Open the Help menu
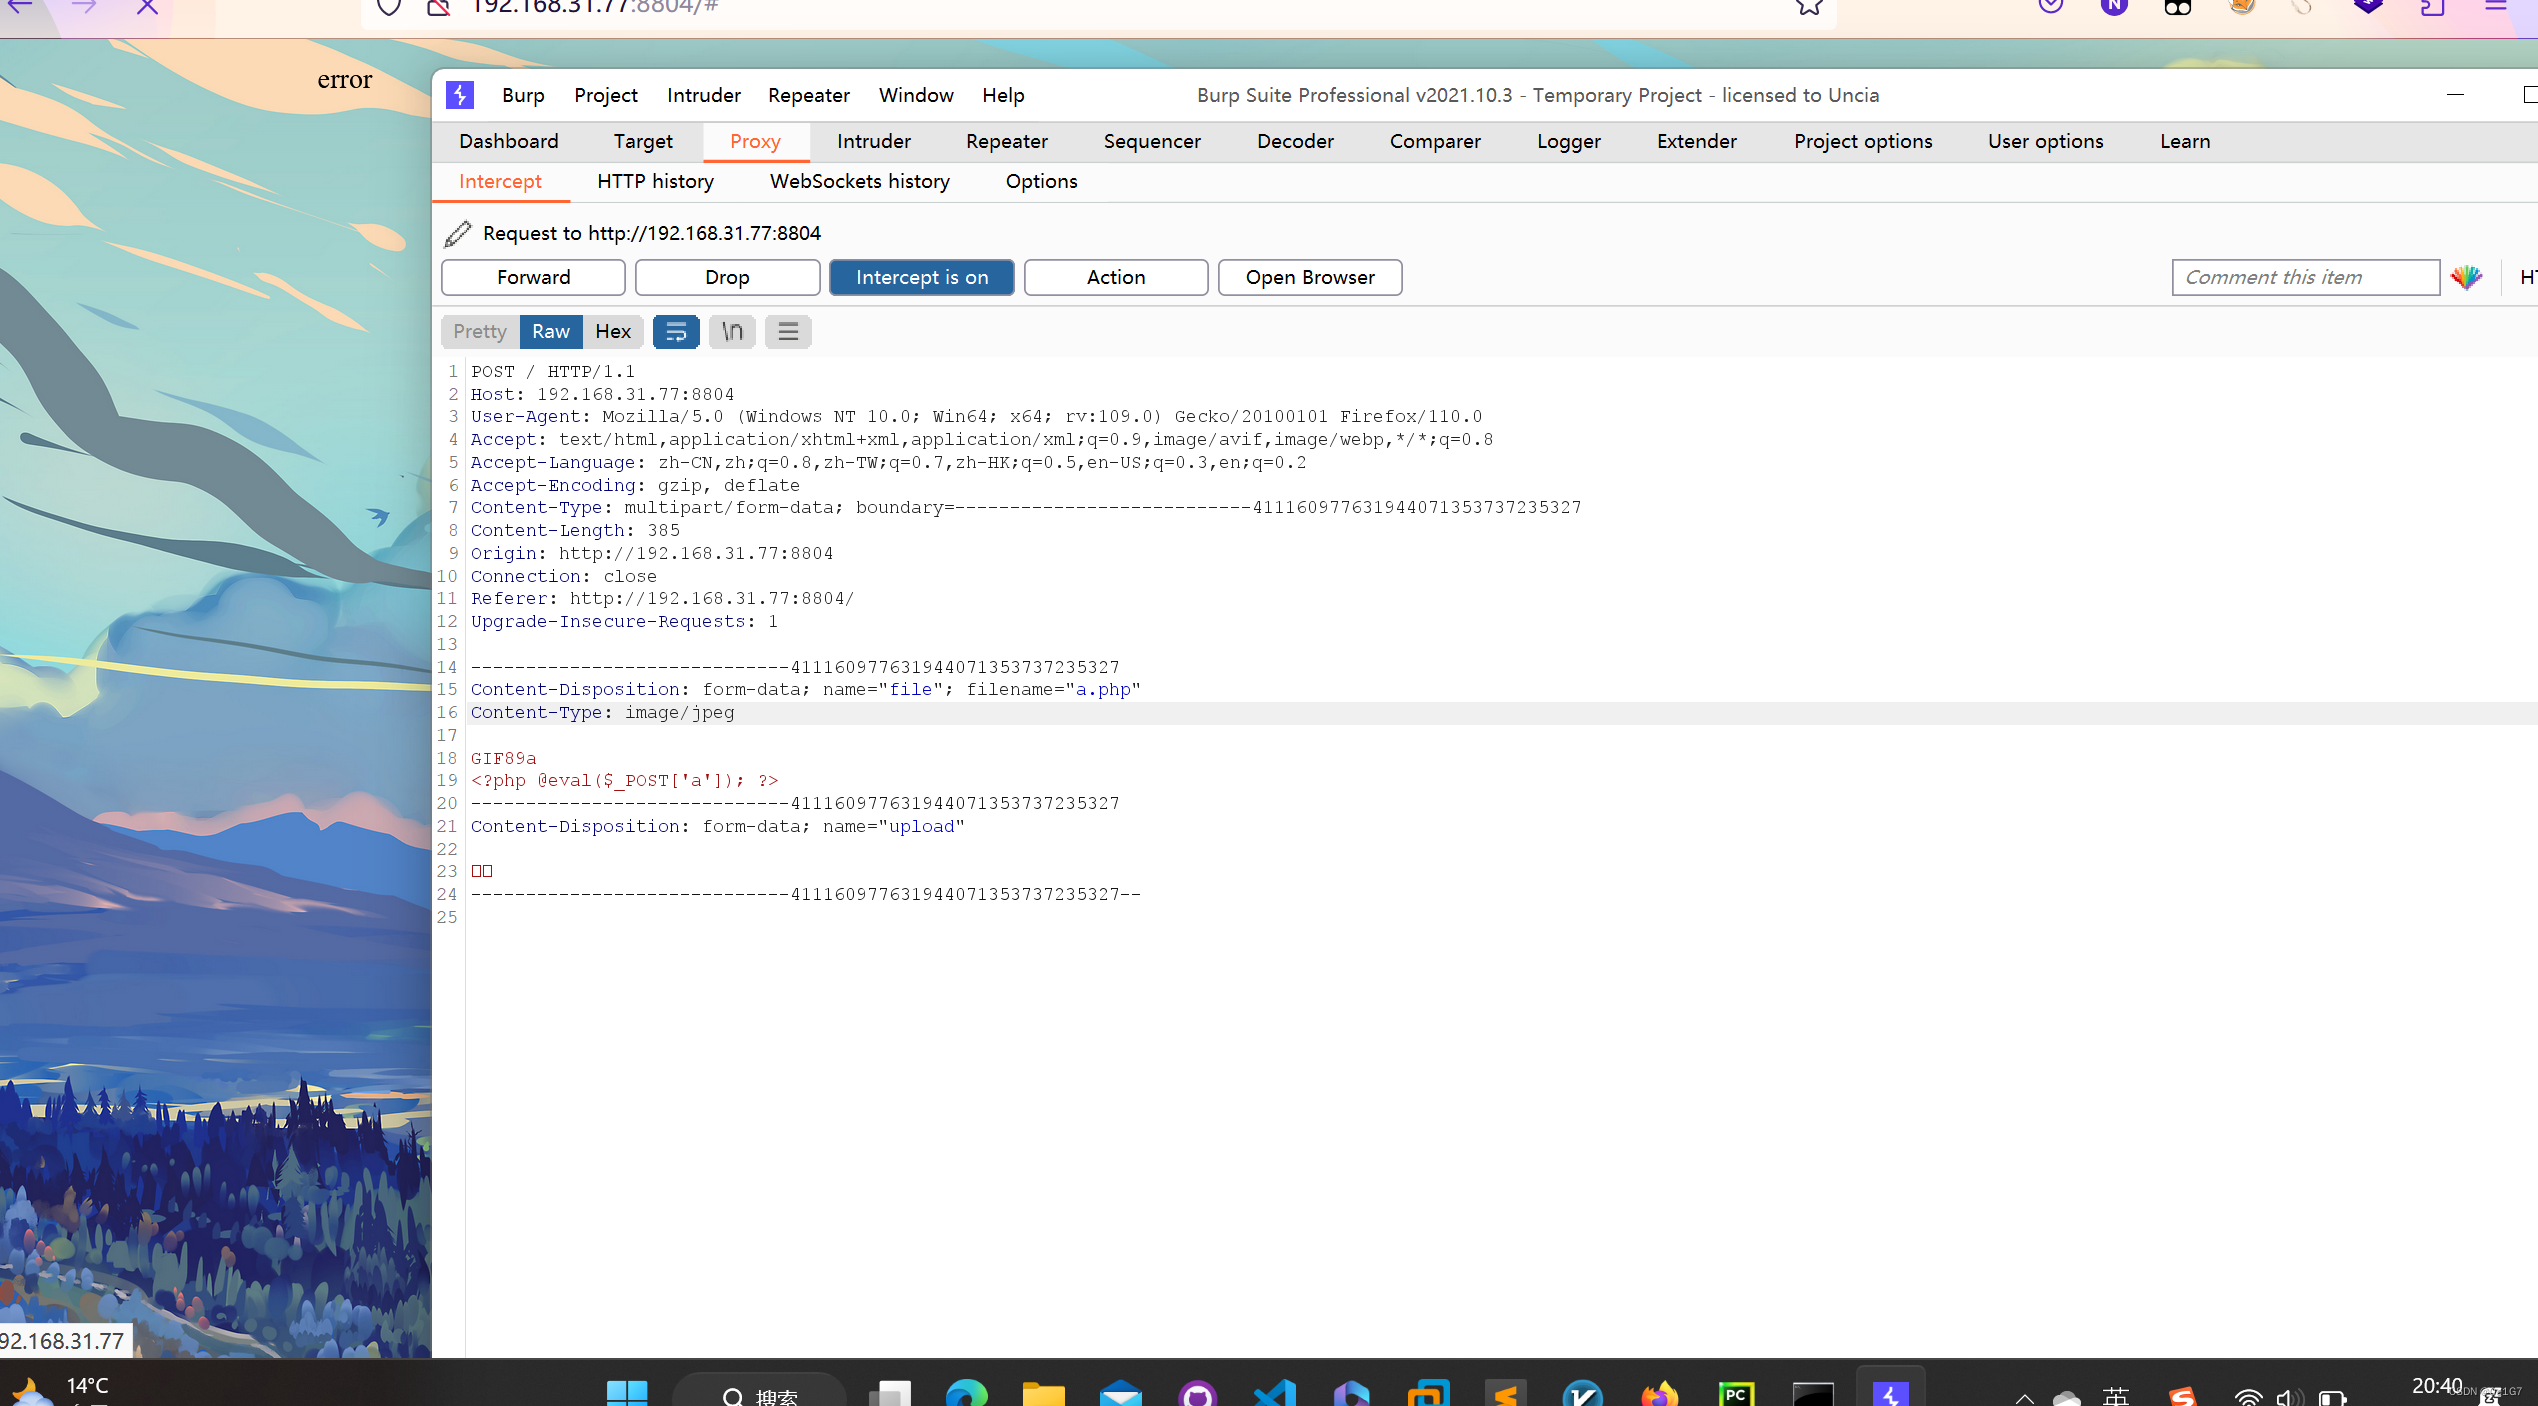 tap(1003, 95)
